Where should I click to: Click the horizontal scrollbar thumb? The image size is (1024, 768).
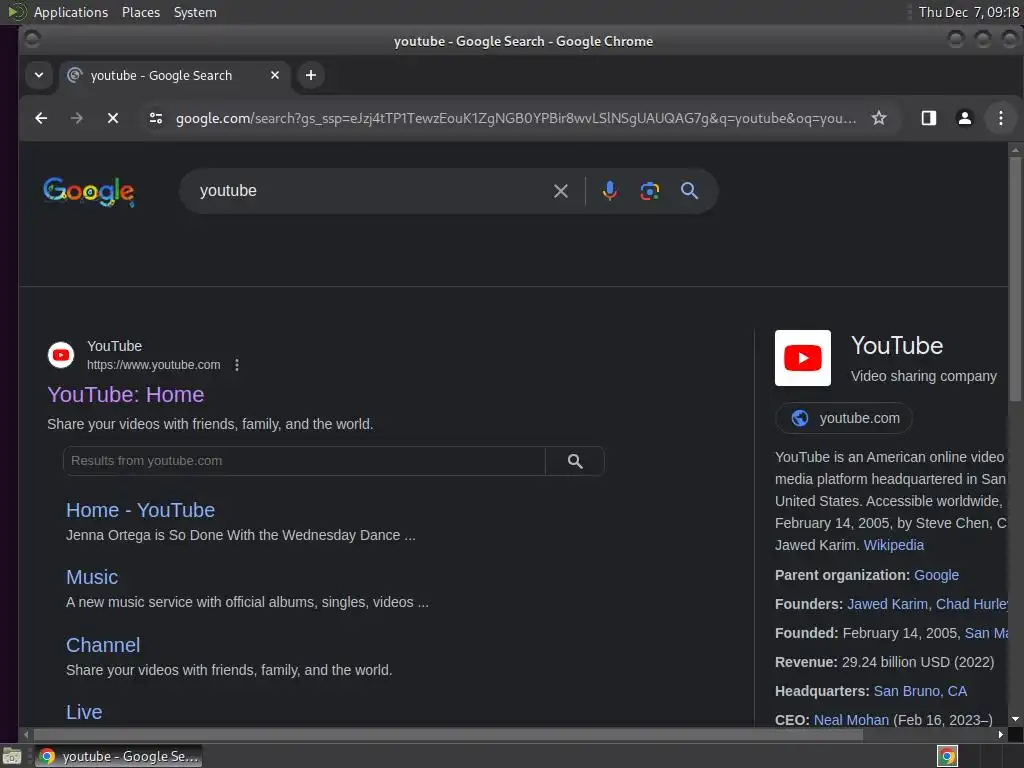(448, 735)
